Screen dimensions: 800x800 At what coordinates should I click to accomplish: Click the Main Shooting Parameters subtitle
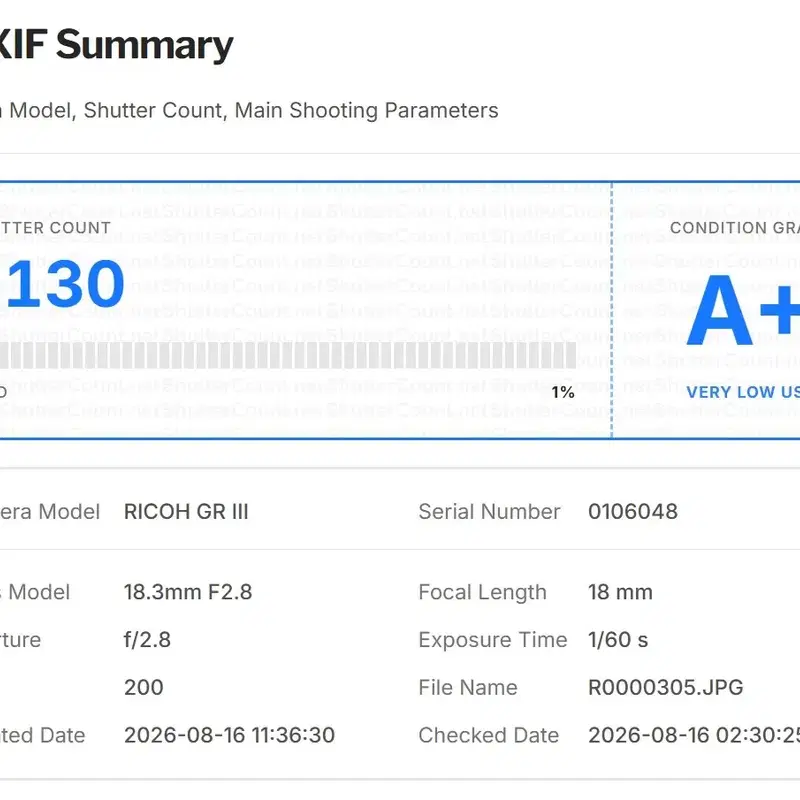click(x=366, y=110)
